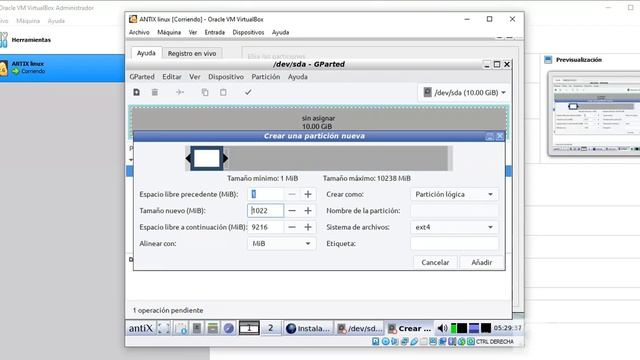The image size is (640, 360).
Task: Increase Espacio libre precedente with plus
Action: (x=308, y=194)
